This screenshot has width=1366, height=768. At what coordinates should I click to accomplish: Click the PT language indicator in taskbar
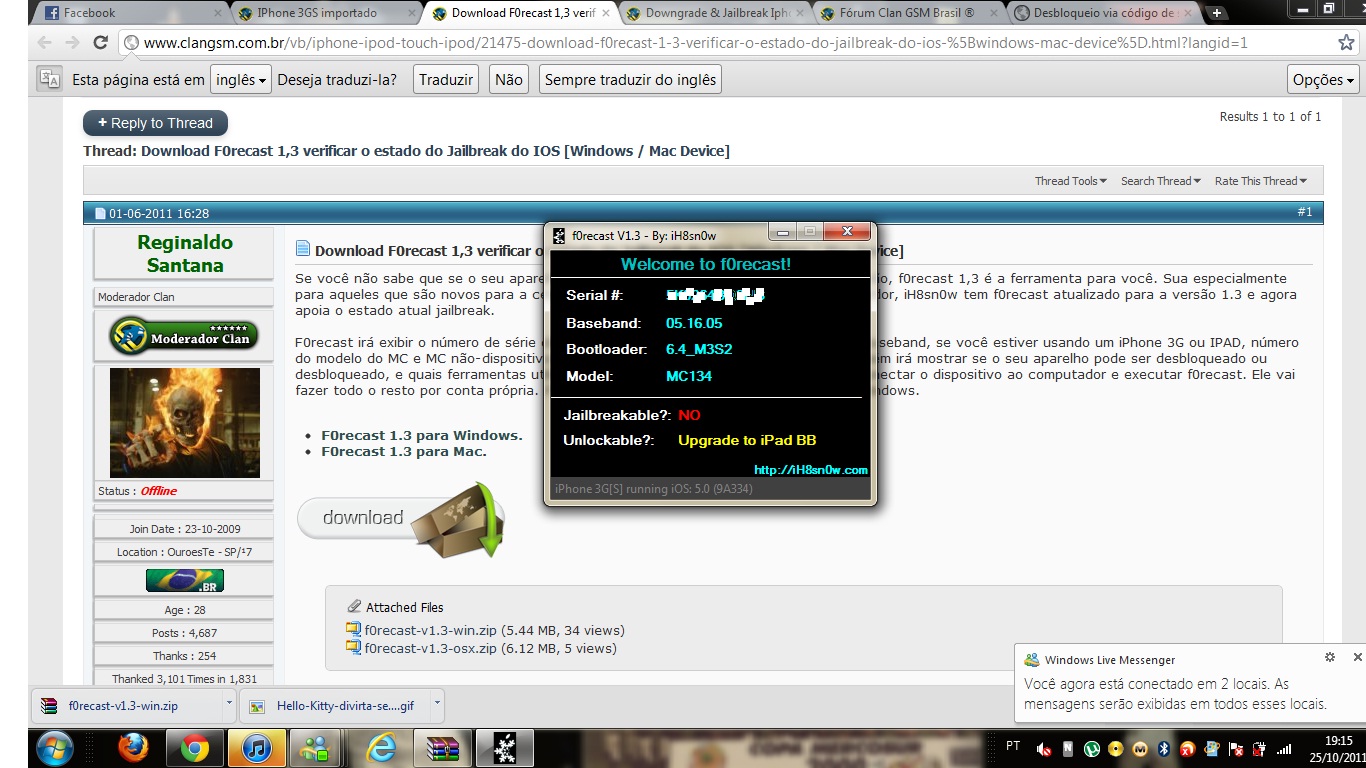1013,746
